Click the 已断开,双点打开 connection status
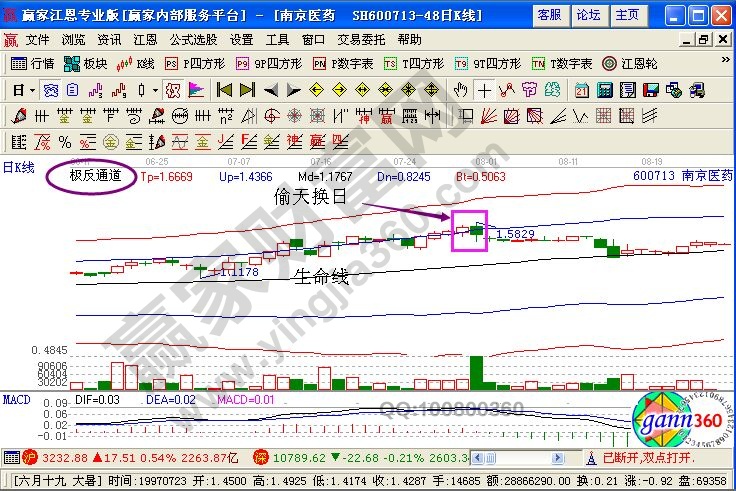This screenshot has width=736, height=491. click(x=648, y=457)
